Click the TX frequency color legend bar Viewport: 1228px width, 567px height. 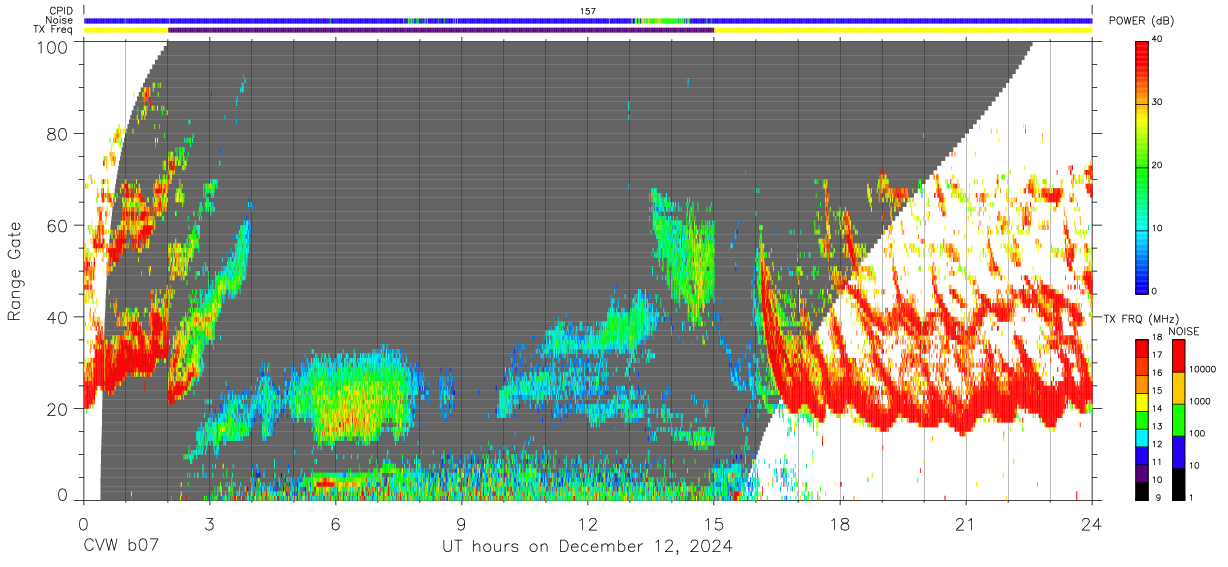click(1142, 419)
